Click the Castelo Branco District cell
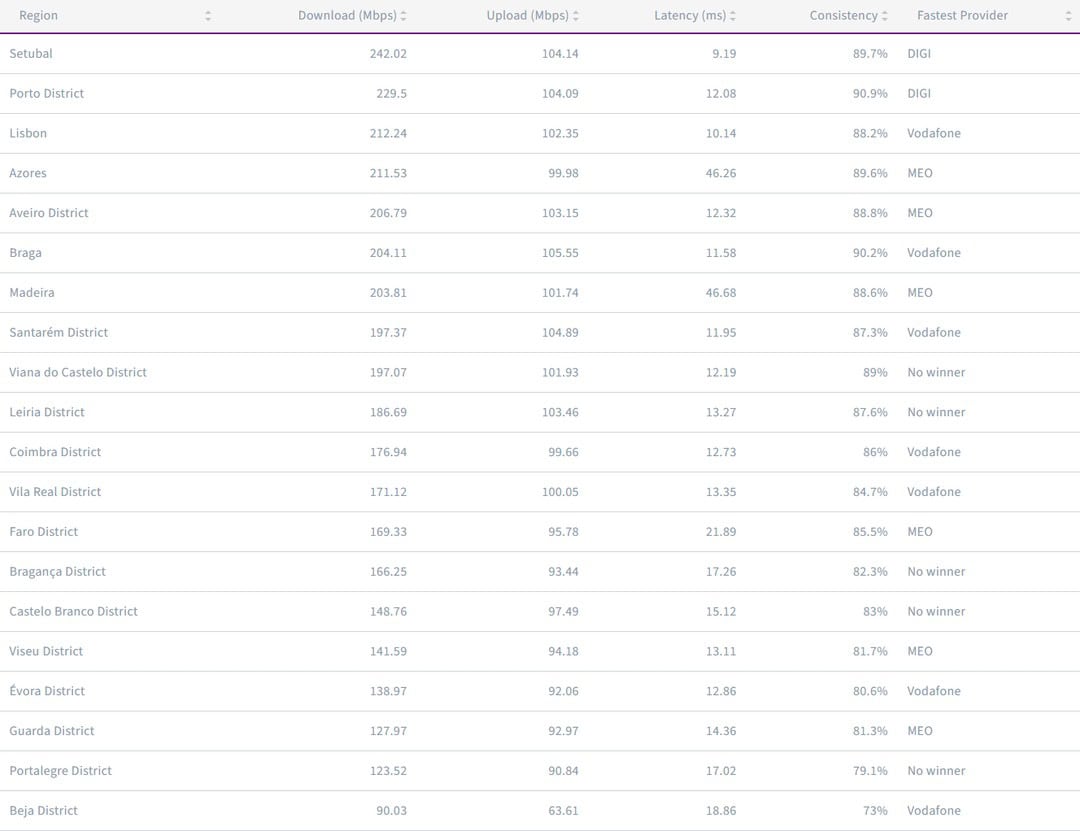Viewport: 1080px width, 831px height. (74, 612)
